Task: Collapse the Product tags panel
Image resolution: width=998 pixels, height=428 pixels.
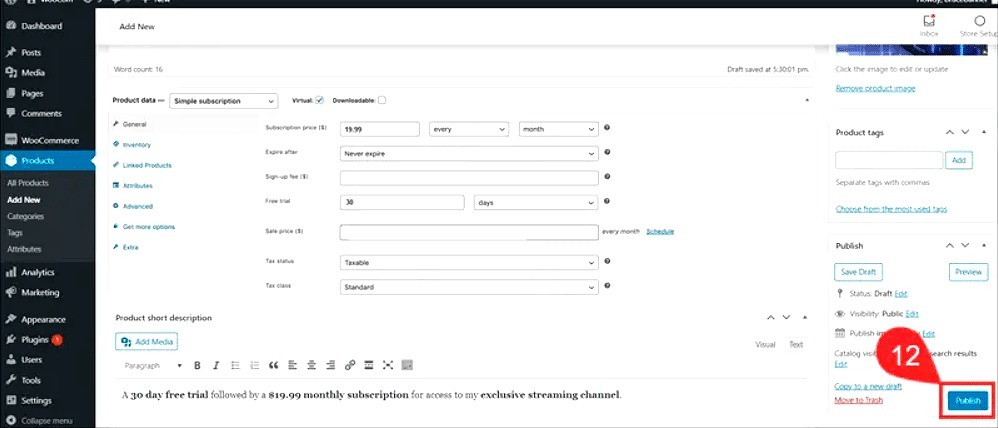Action: pos(983,132)
